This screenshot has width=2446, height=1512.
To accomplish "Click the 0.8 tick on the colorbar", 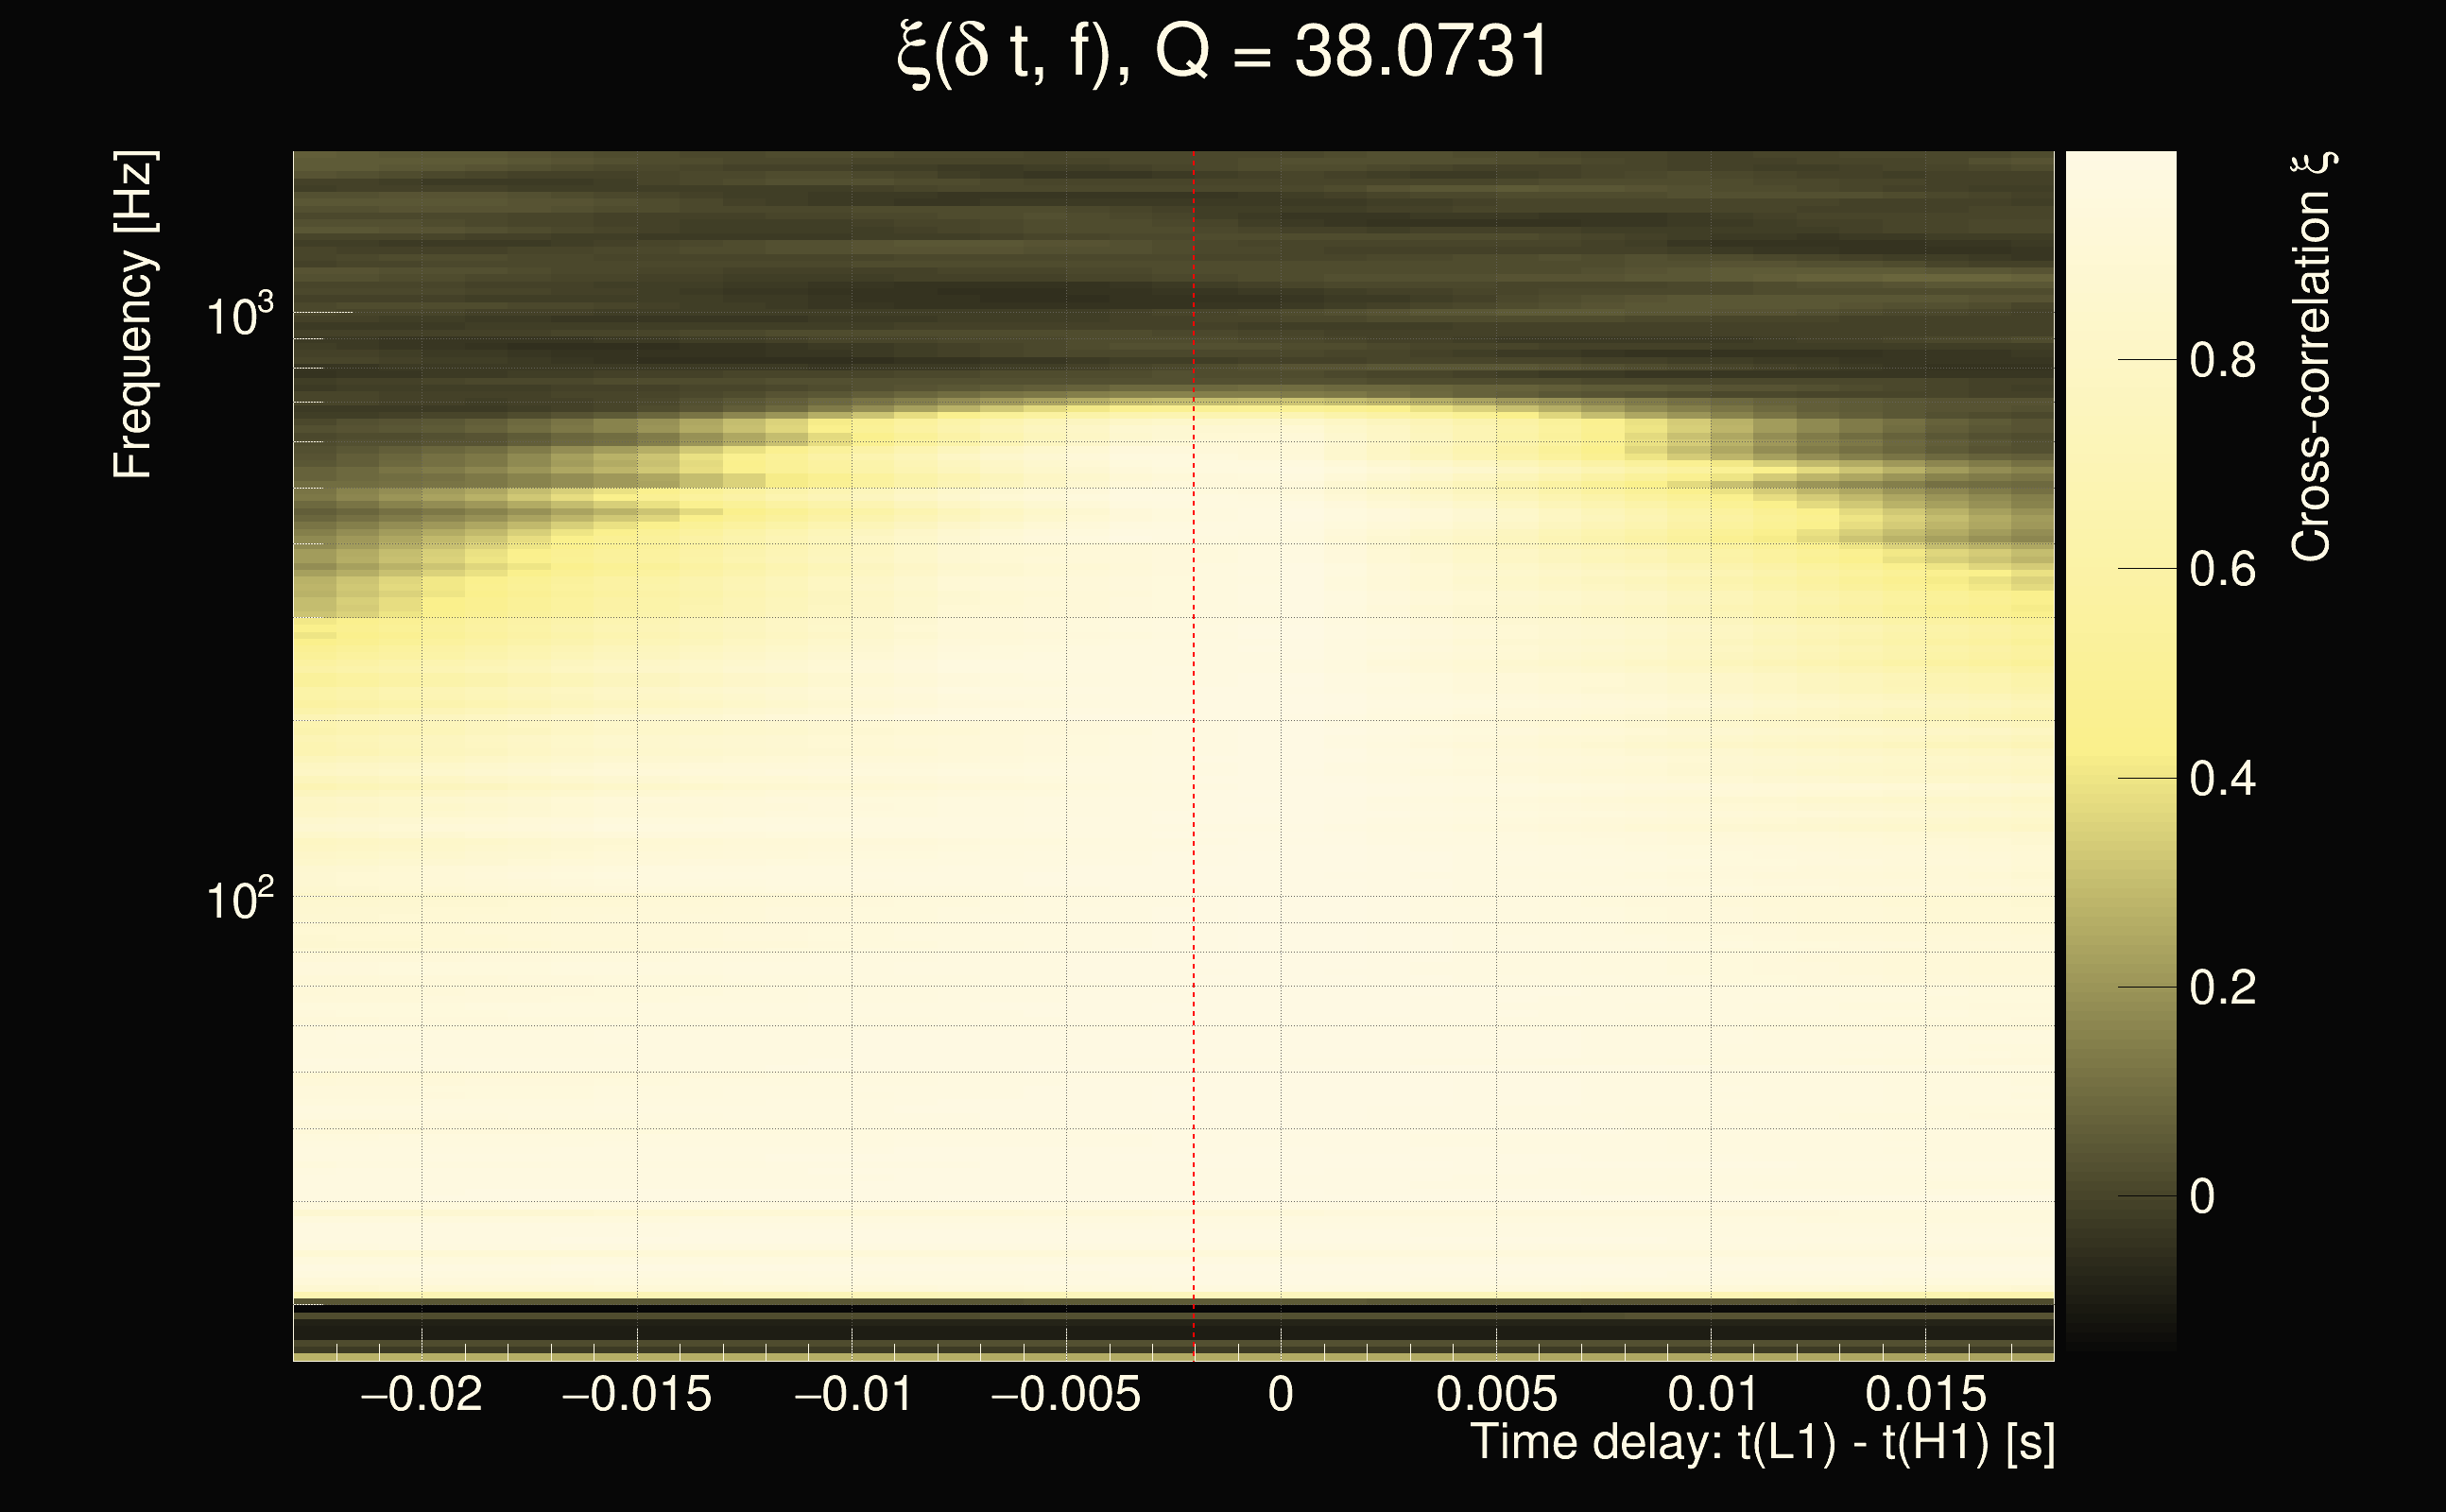I will (2222, 360).
